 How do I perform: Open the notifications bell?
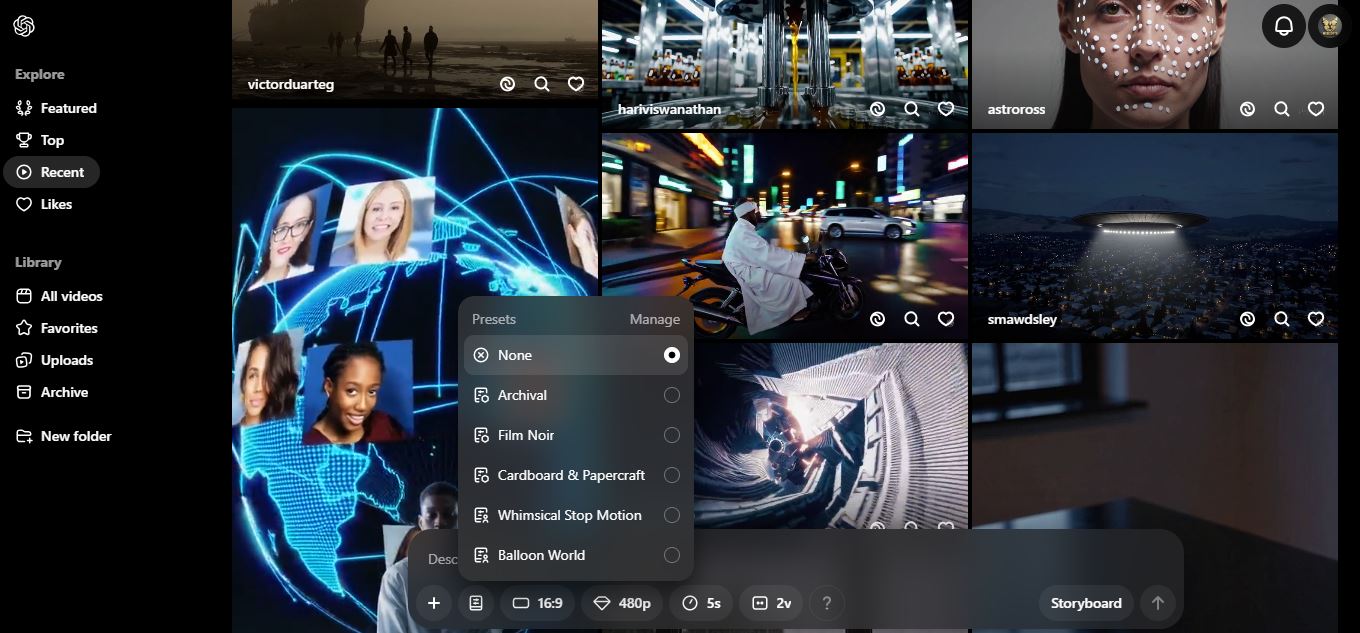pyautogui.click(x=1284, y=26)
